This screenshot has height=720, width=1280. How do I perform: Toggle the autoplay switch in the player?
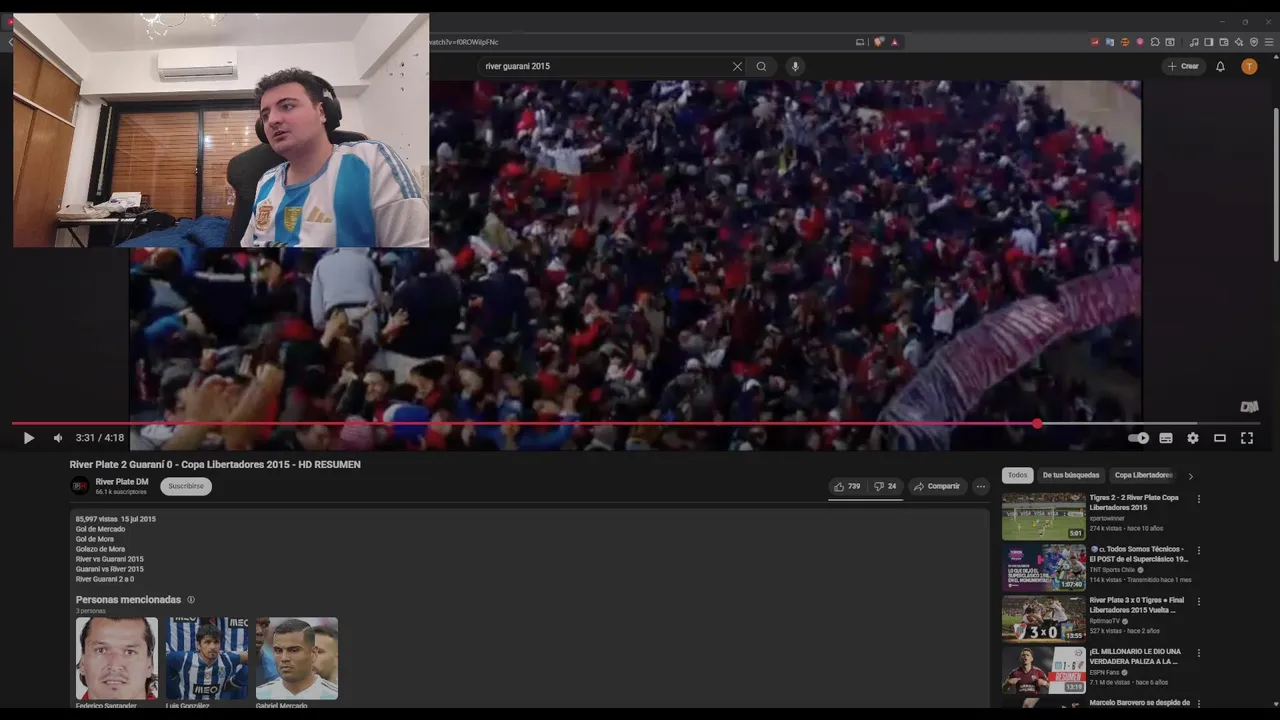(1138, 438)
